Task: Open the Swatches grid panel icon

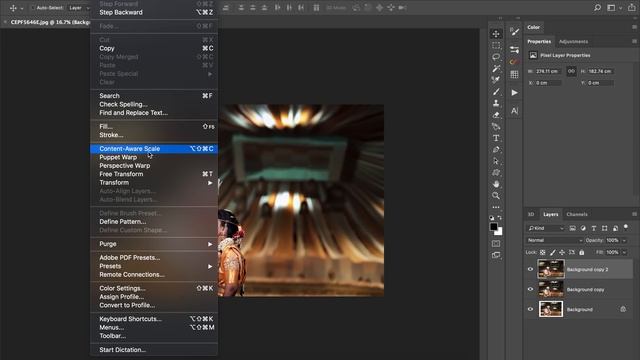Action: point(514,74)
